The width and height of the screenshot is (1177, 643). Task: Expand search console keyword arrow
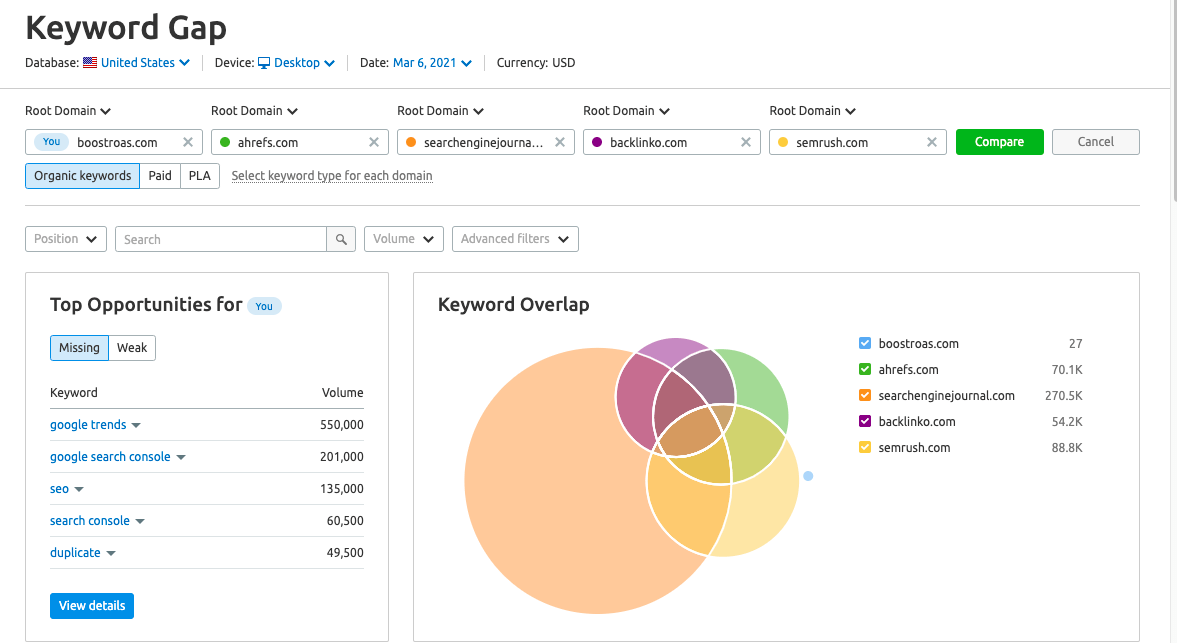(x=140, y=521)
